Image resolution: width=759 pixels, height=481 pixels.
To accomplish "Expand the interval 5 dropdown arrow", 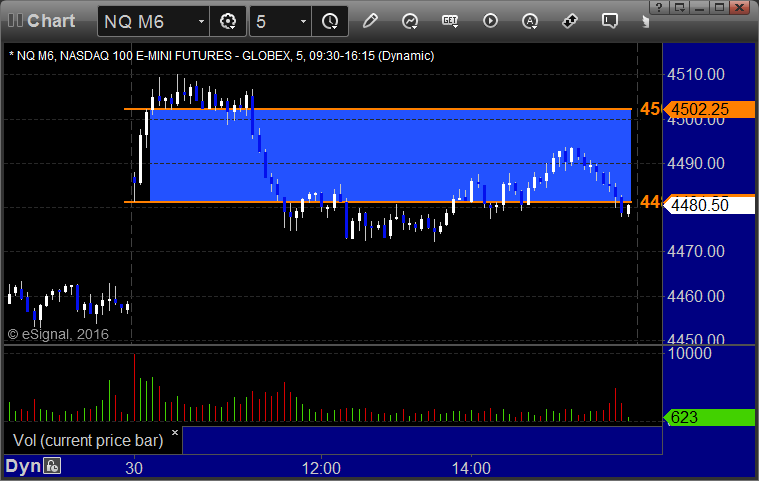I will point(304,21).
